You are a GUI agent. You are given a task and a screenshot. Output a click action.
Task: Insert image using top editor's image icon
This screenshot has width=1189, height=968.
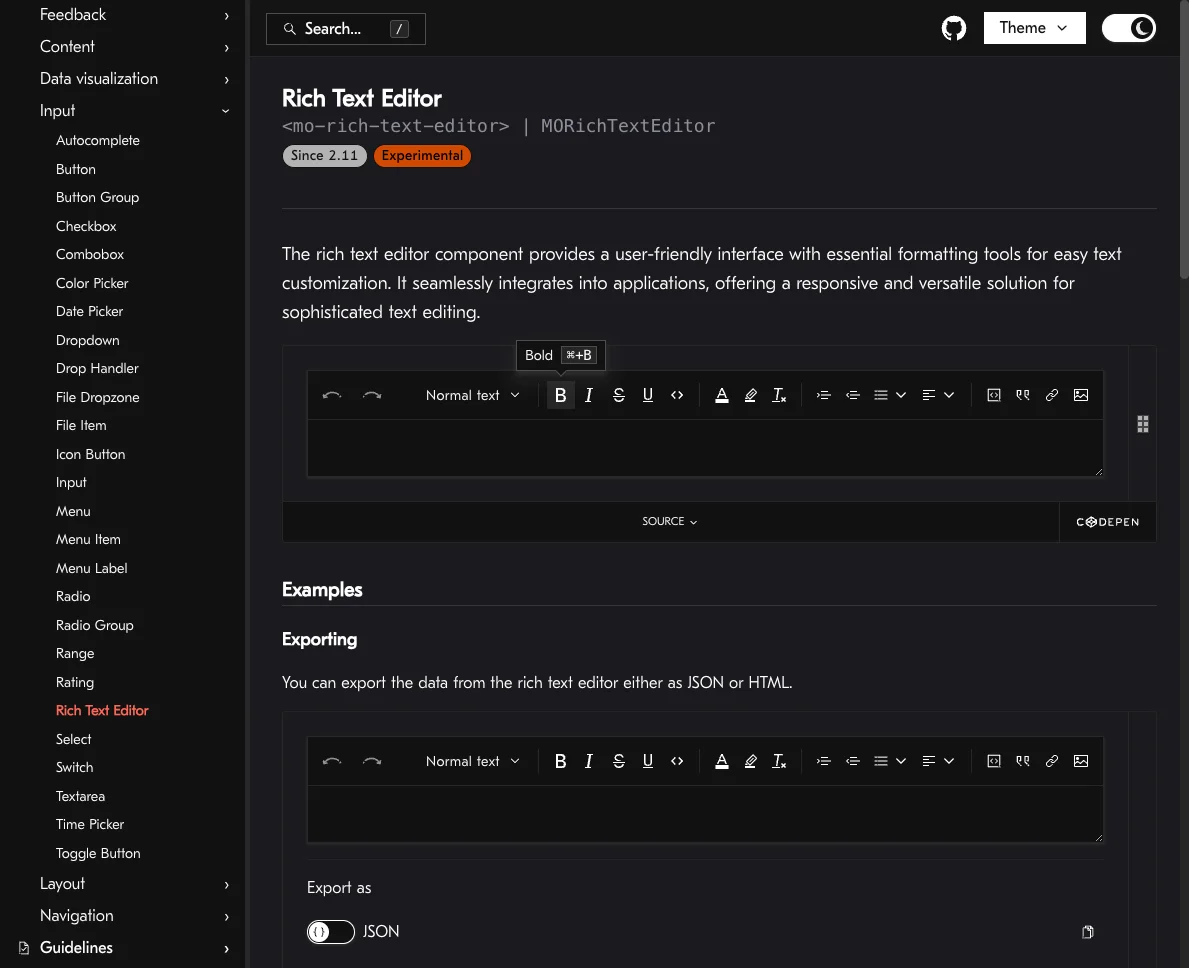[x=1081, y=395]
